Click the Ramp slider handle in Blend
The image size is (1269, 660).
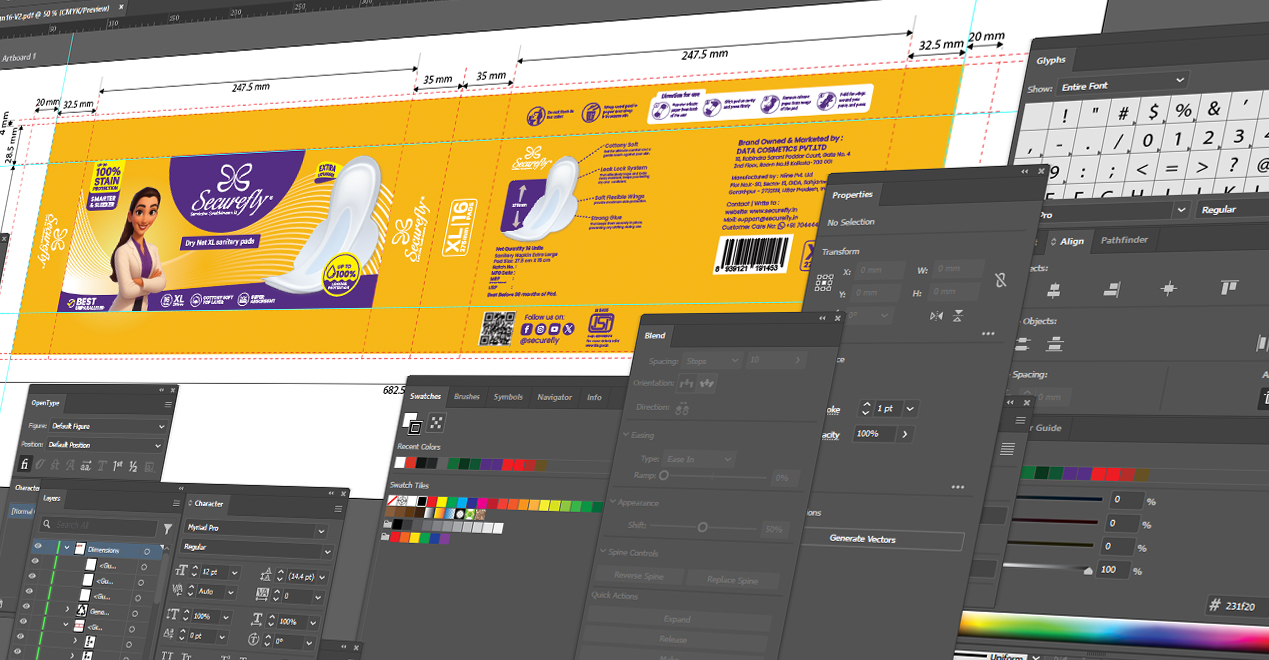663,475
